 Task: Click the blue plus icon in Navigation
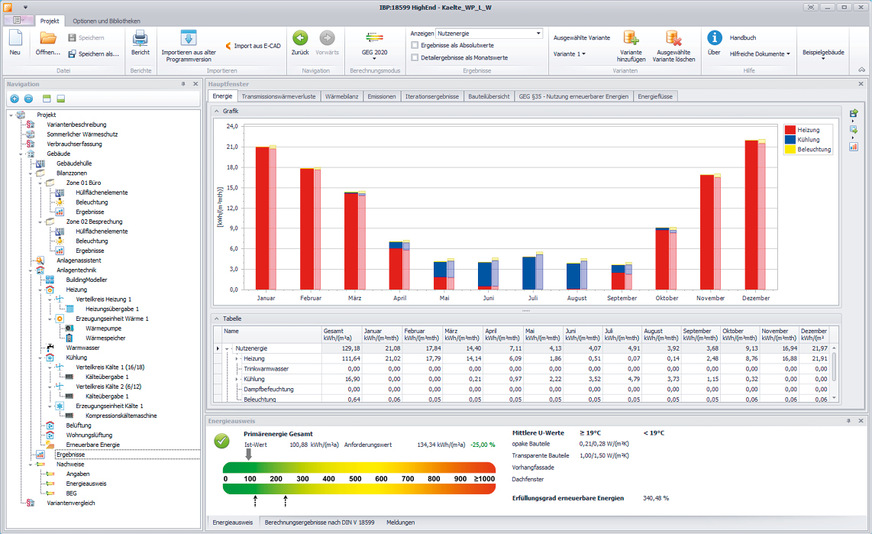click(14, 100)
